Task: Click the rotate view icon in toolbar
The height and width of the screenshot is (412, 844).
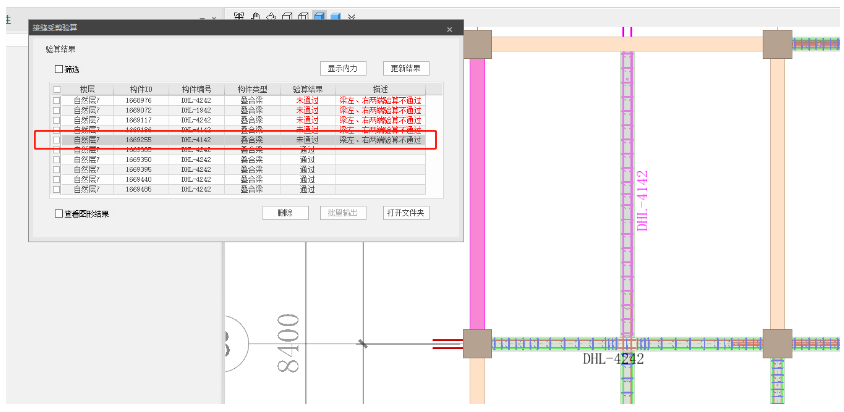Action: coord(272,17)
